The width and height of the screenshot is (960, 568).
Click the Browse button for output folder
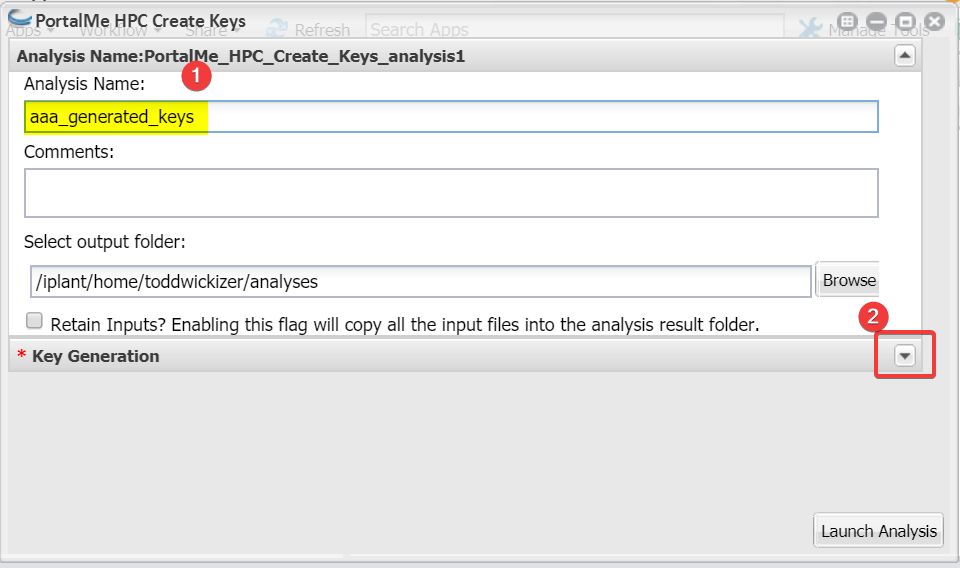pos(849,280)
